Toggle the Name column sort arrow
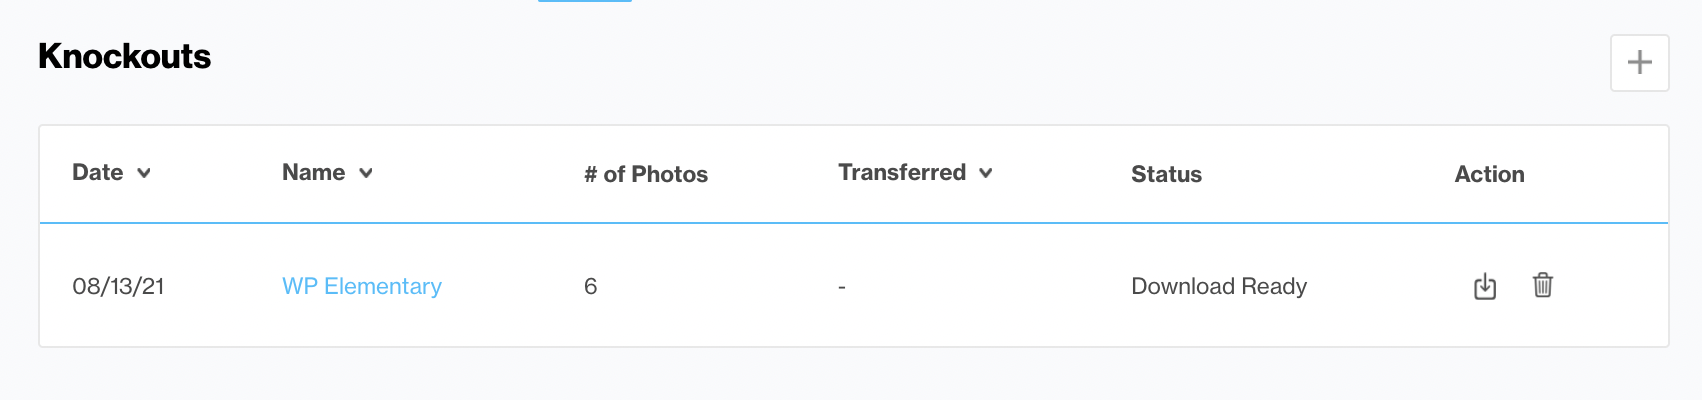 point(366,173)
